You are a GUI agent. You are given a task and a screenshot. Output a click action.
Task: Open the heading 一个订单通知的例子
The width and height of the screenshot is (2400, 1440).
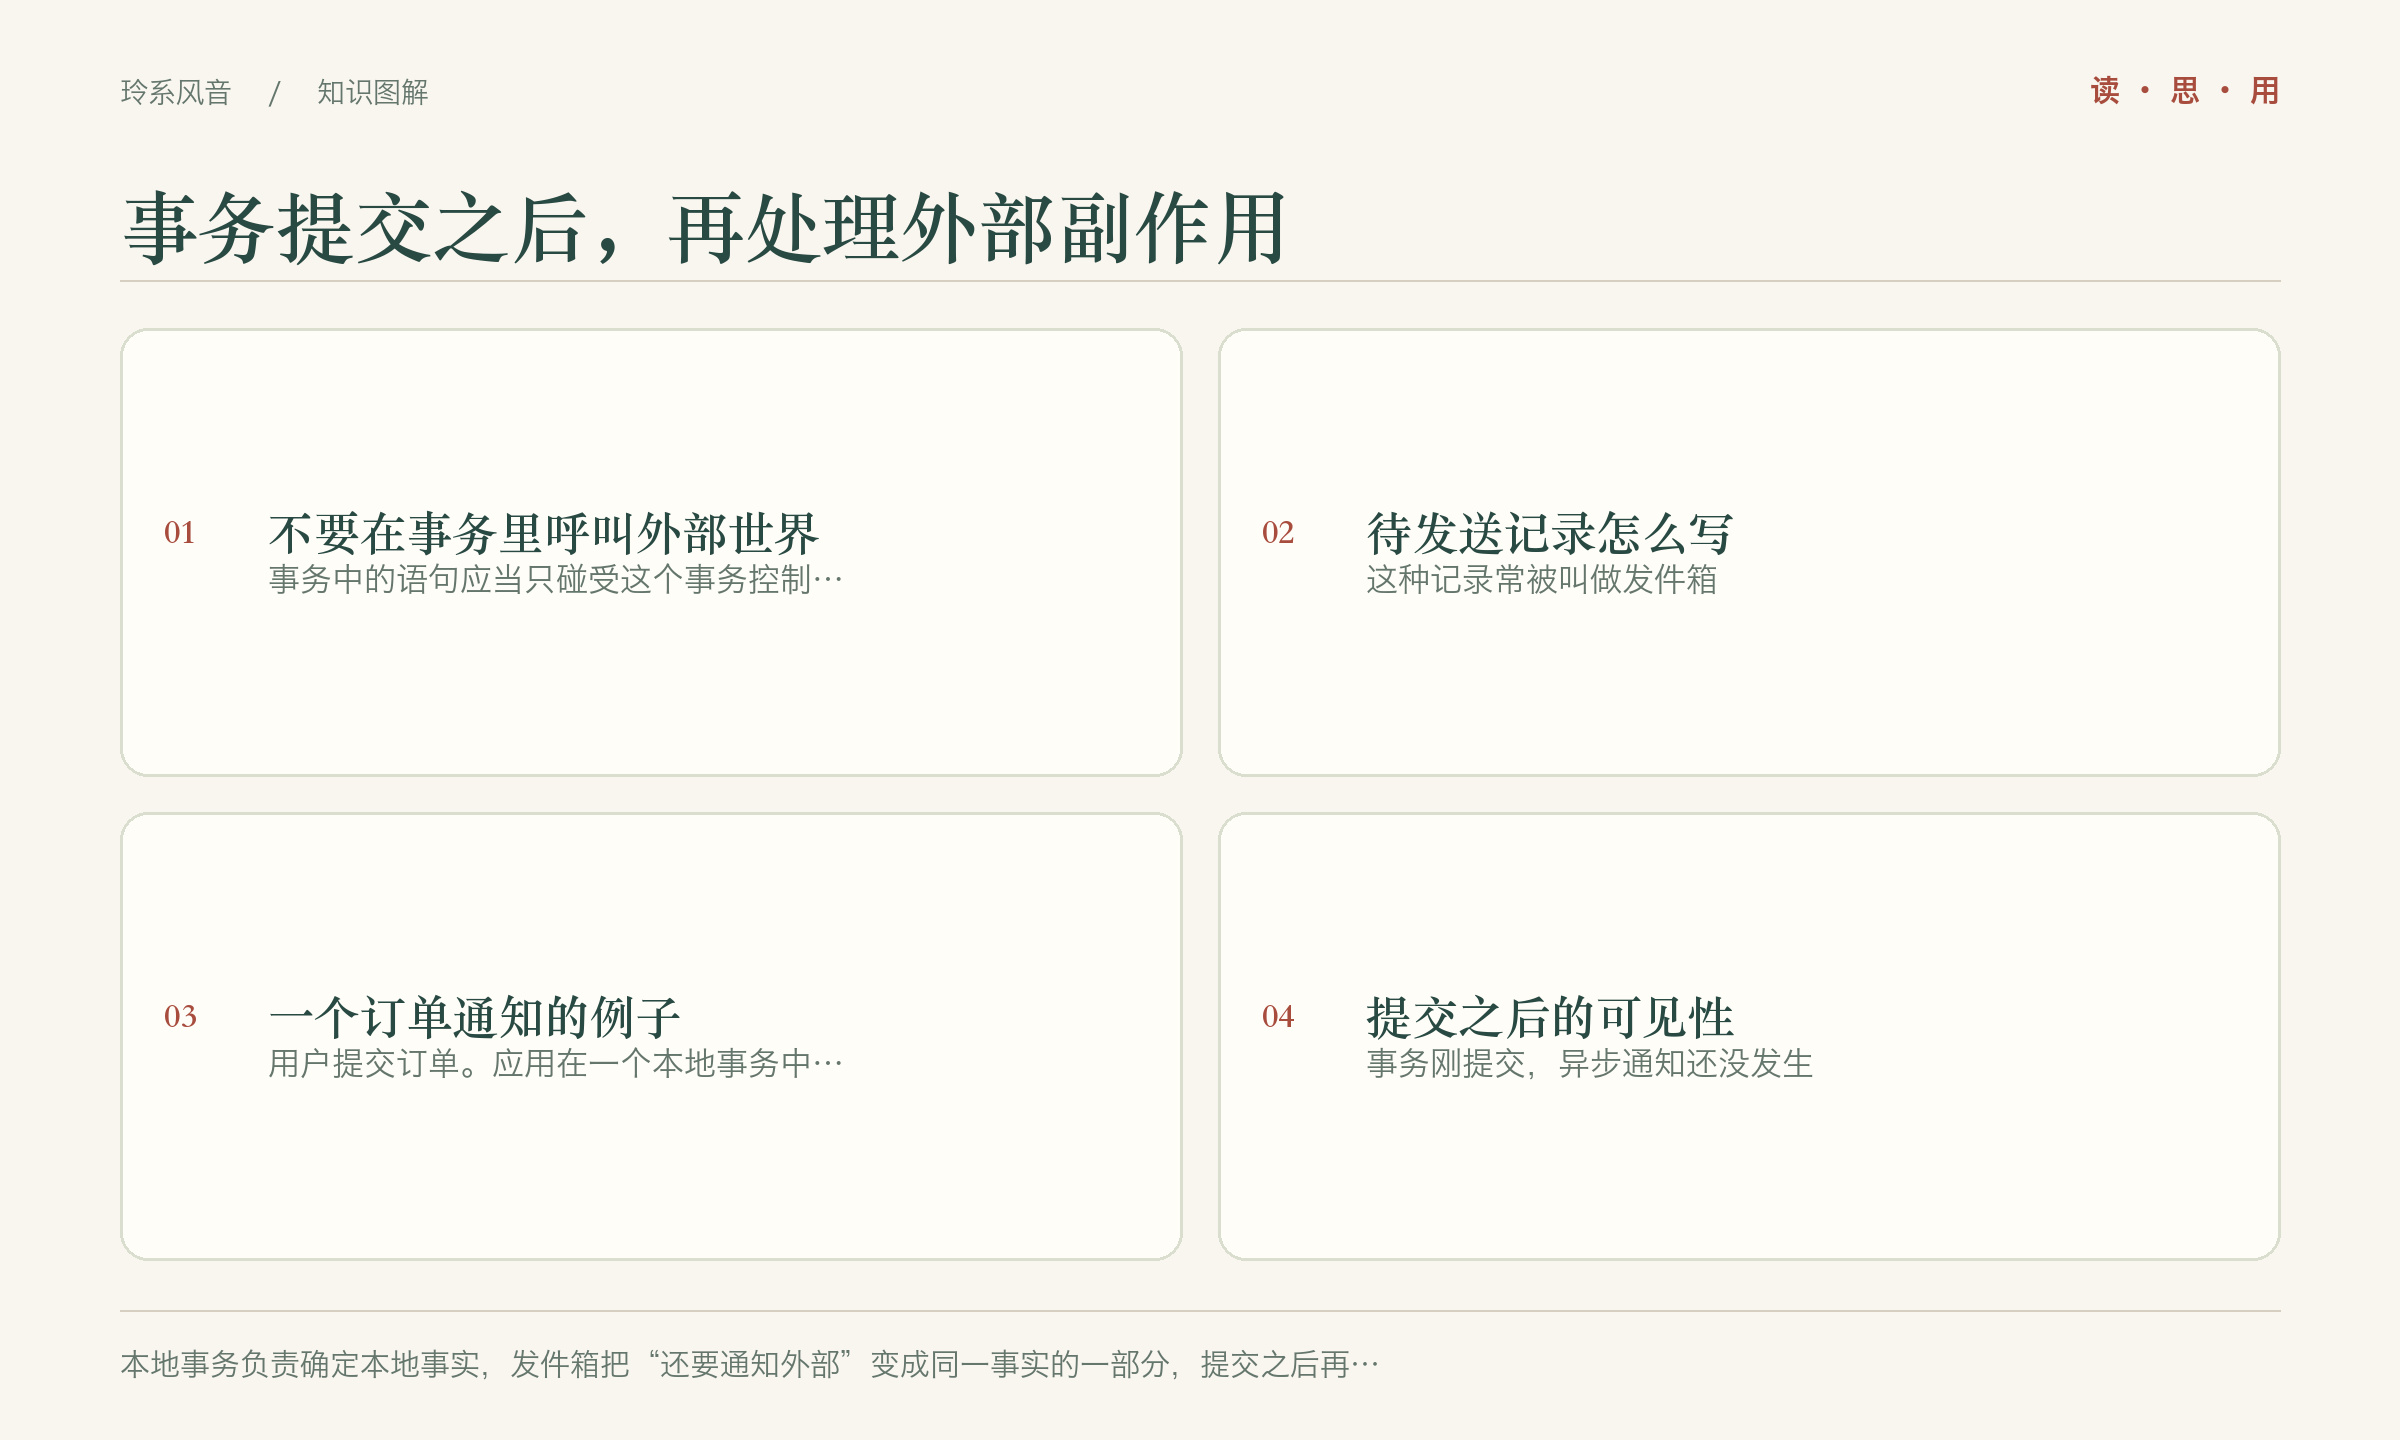coord(475,1017)
